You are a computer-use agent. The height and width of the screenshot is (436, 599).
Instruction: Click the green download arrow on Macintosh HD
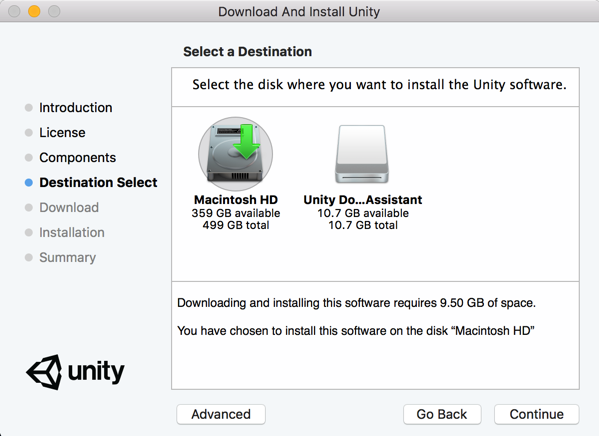point(246,141)
